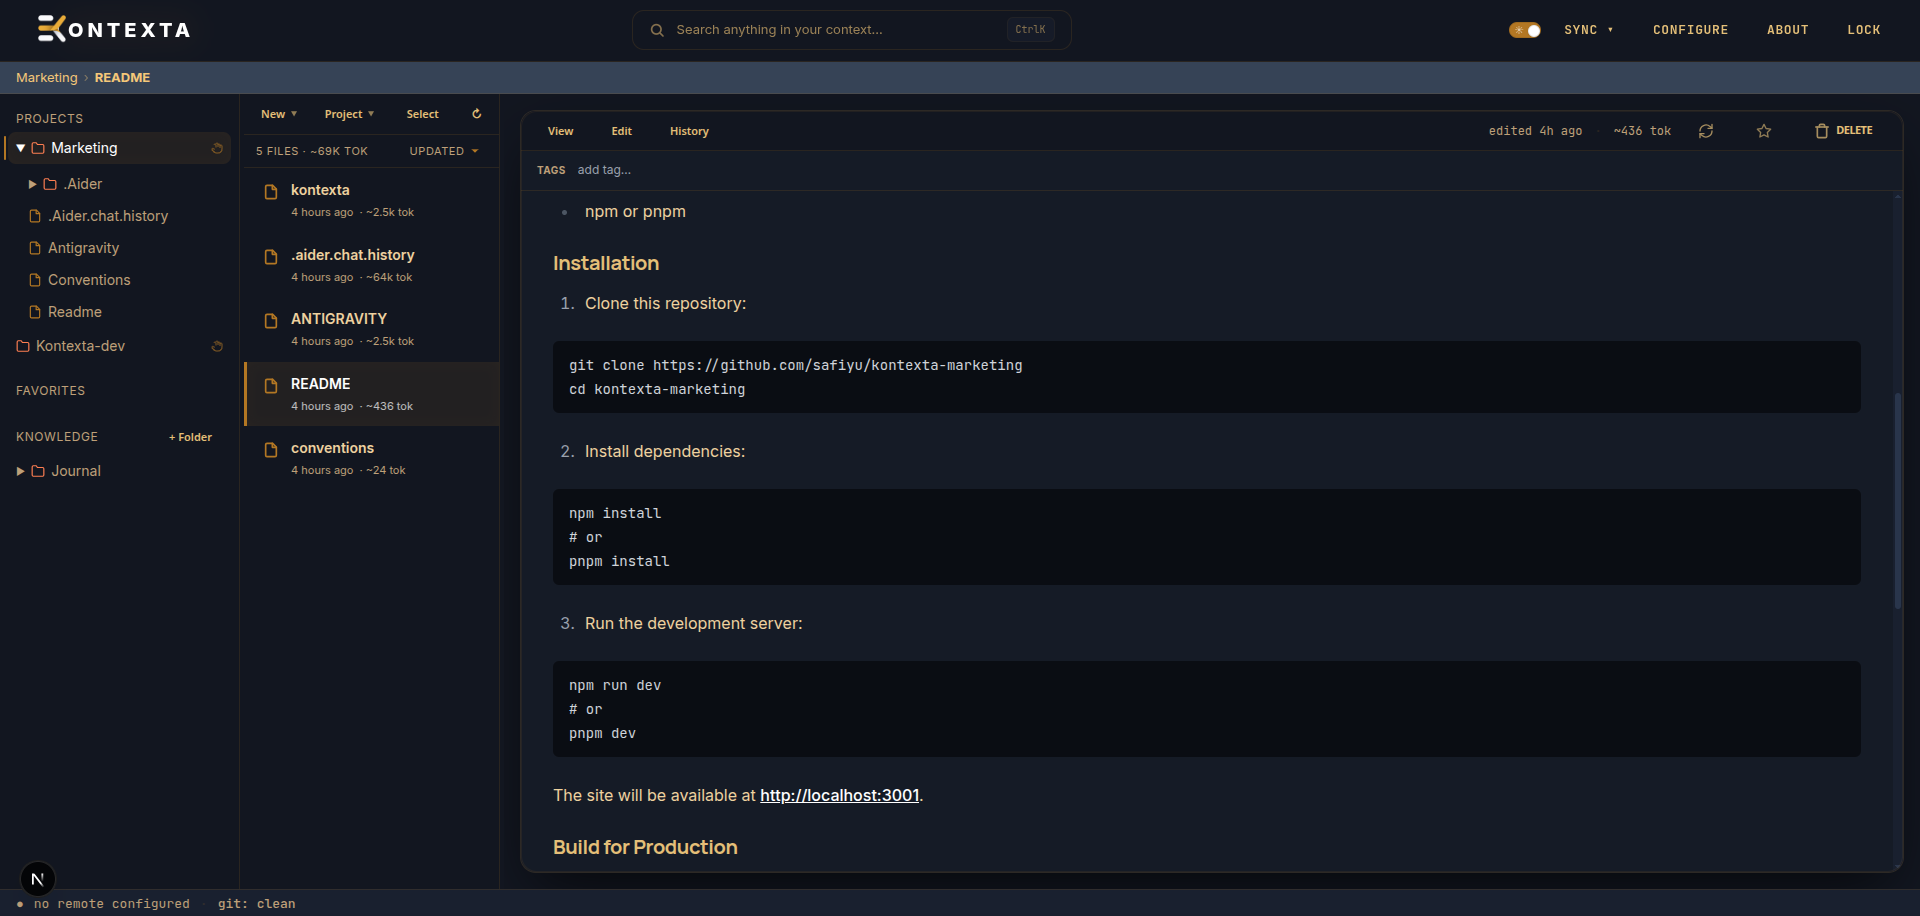Add a knowledge folder with + Folder

pyautogui.click(x=190, y=437)
